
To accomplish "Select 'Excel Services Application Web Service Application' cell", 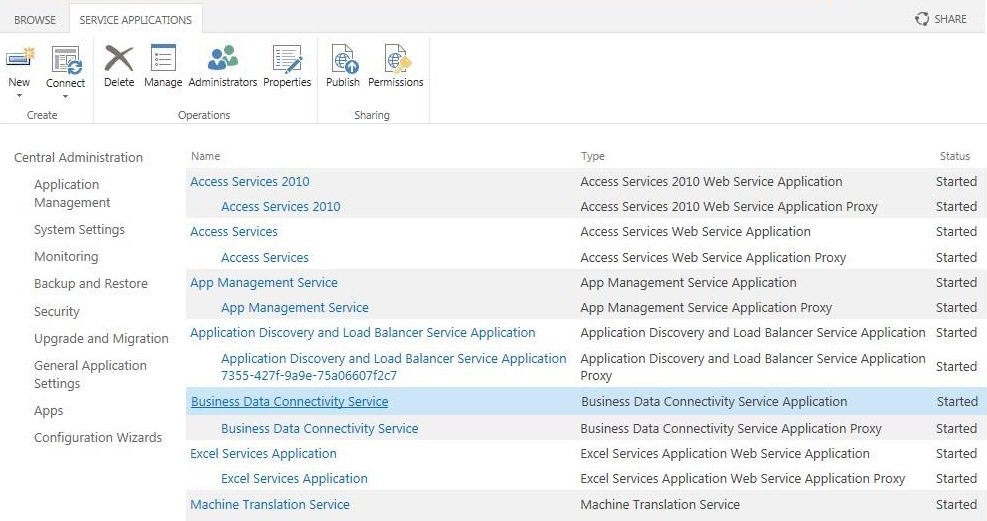I will (x=725, y=454).
